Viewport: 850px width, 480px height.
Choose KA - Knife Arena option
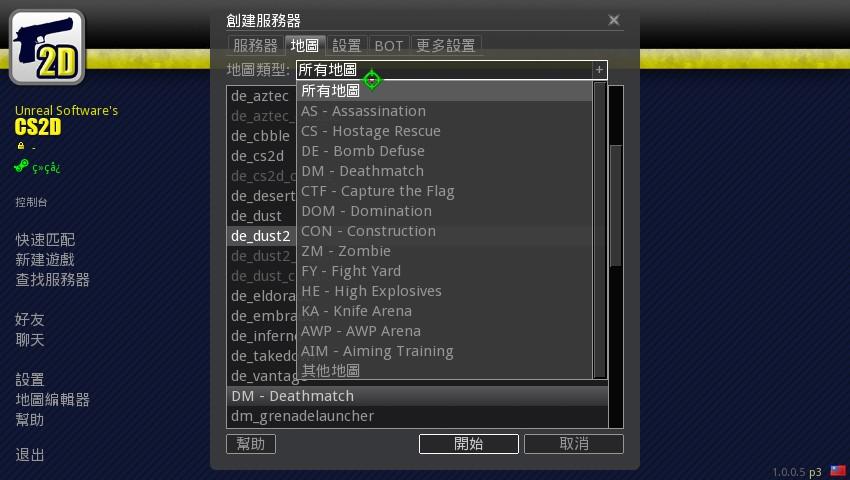coord(445,311)
